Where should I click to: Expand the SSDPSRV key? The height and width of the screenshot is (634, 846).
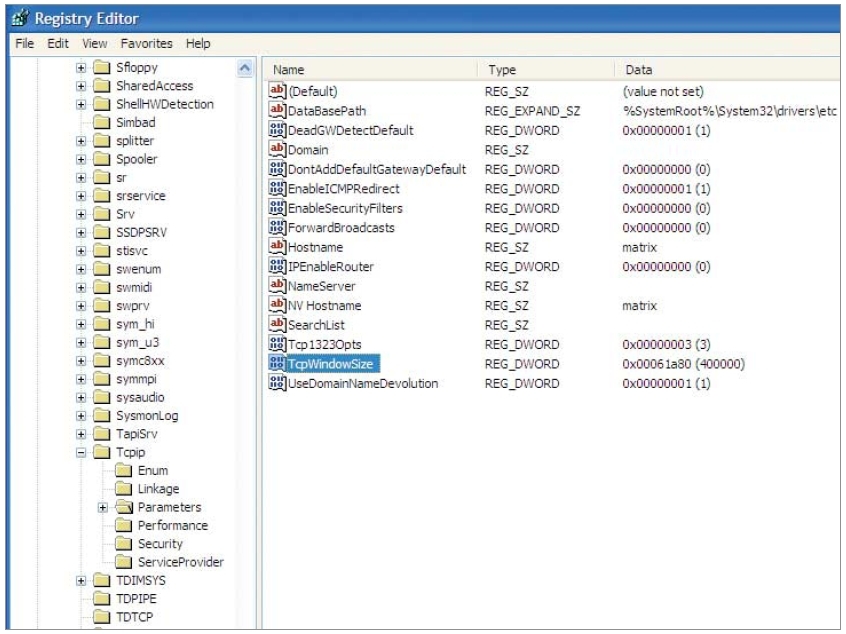(x=81, y=233)
